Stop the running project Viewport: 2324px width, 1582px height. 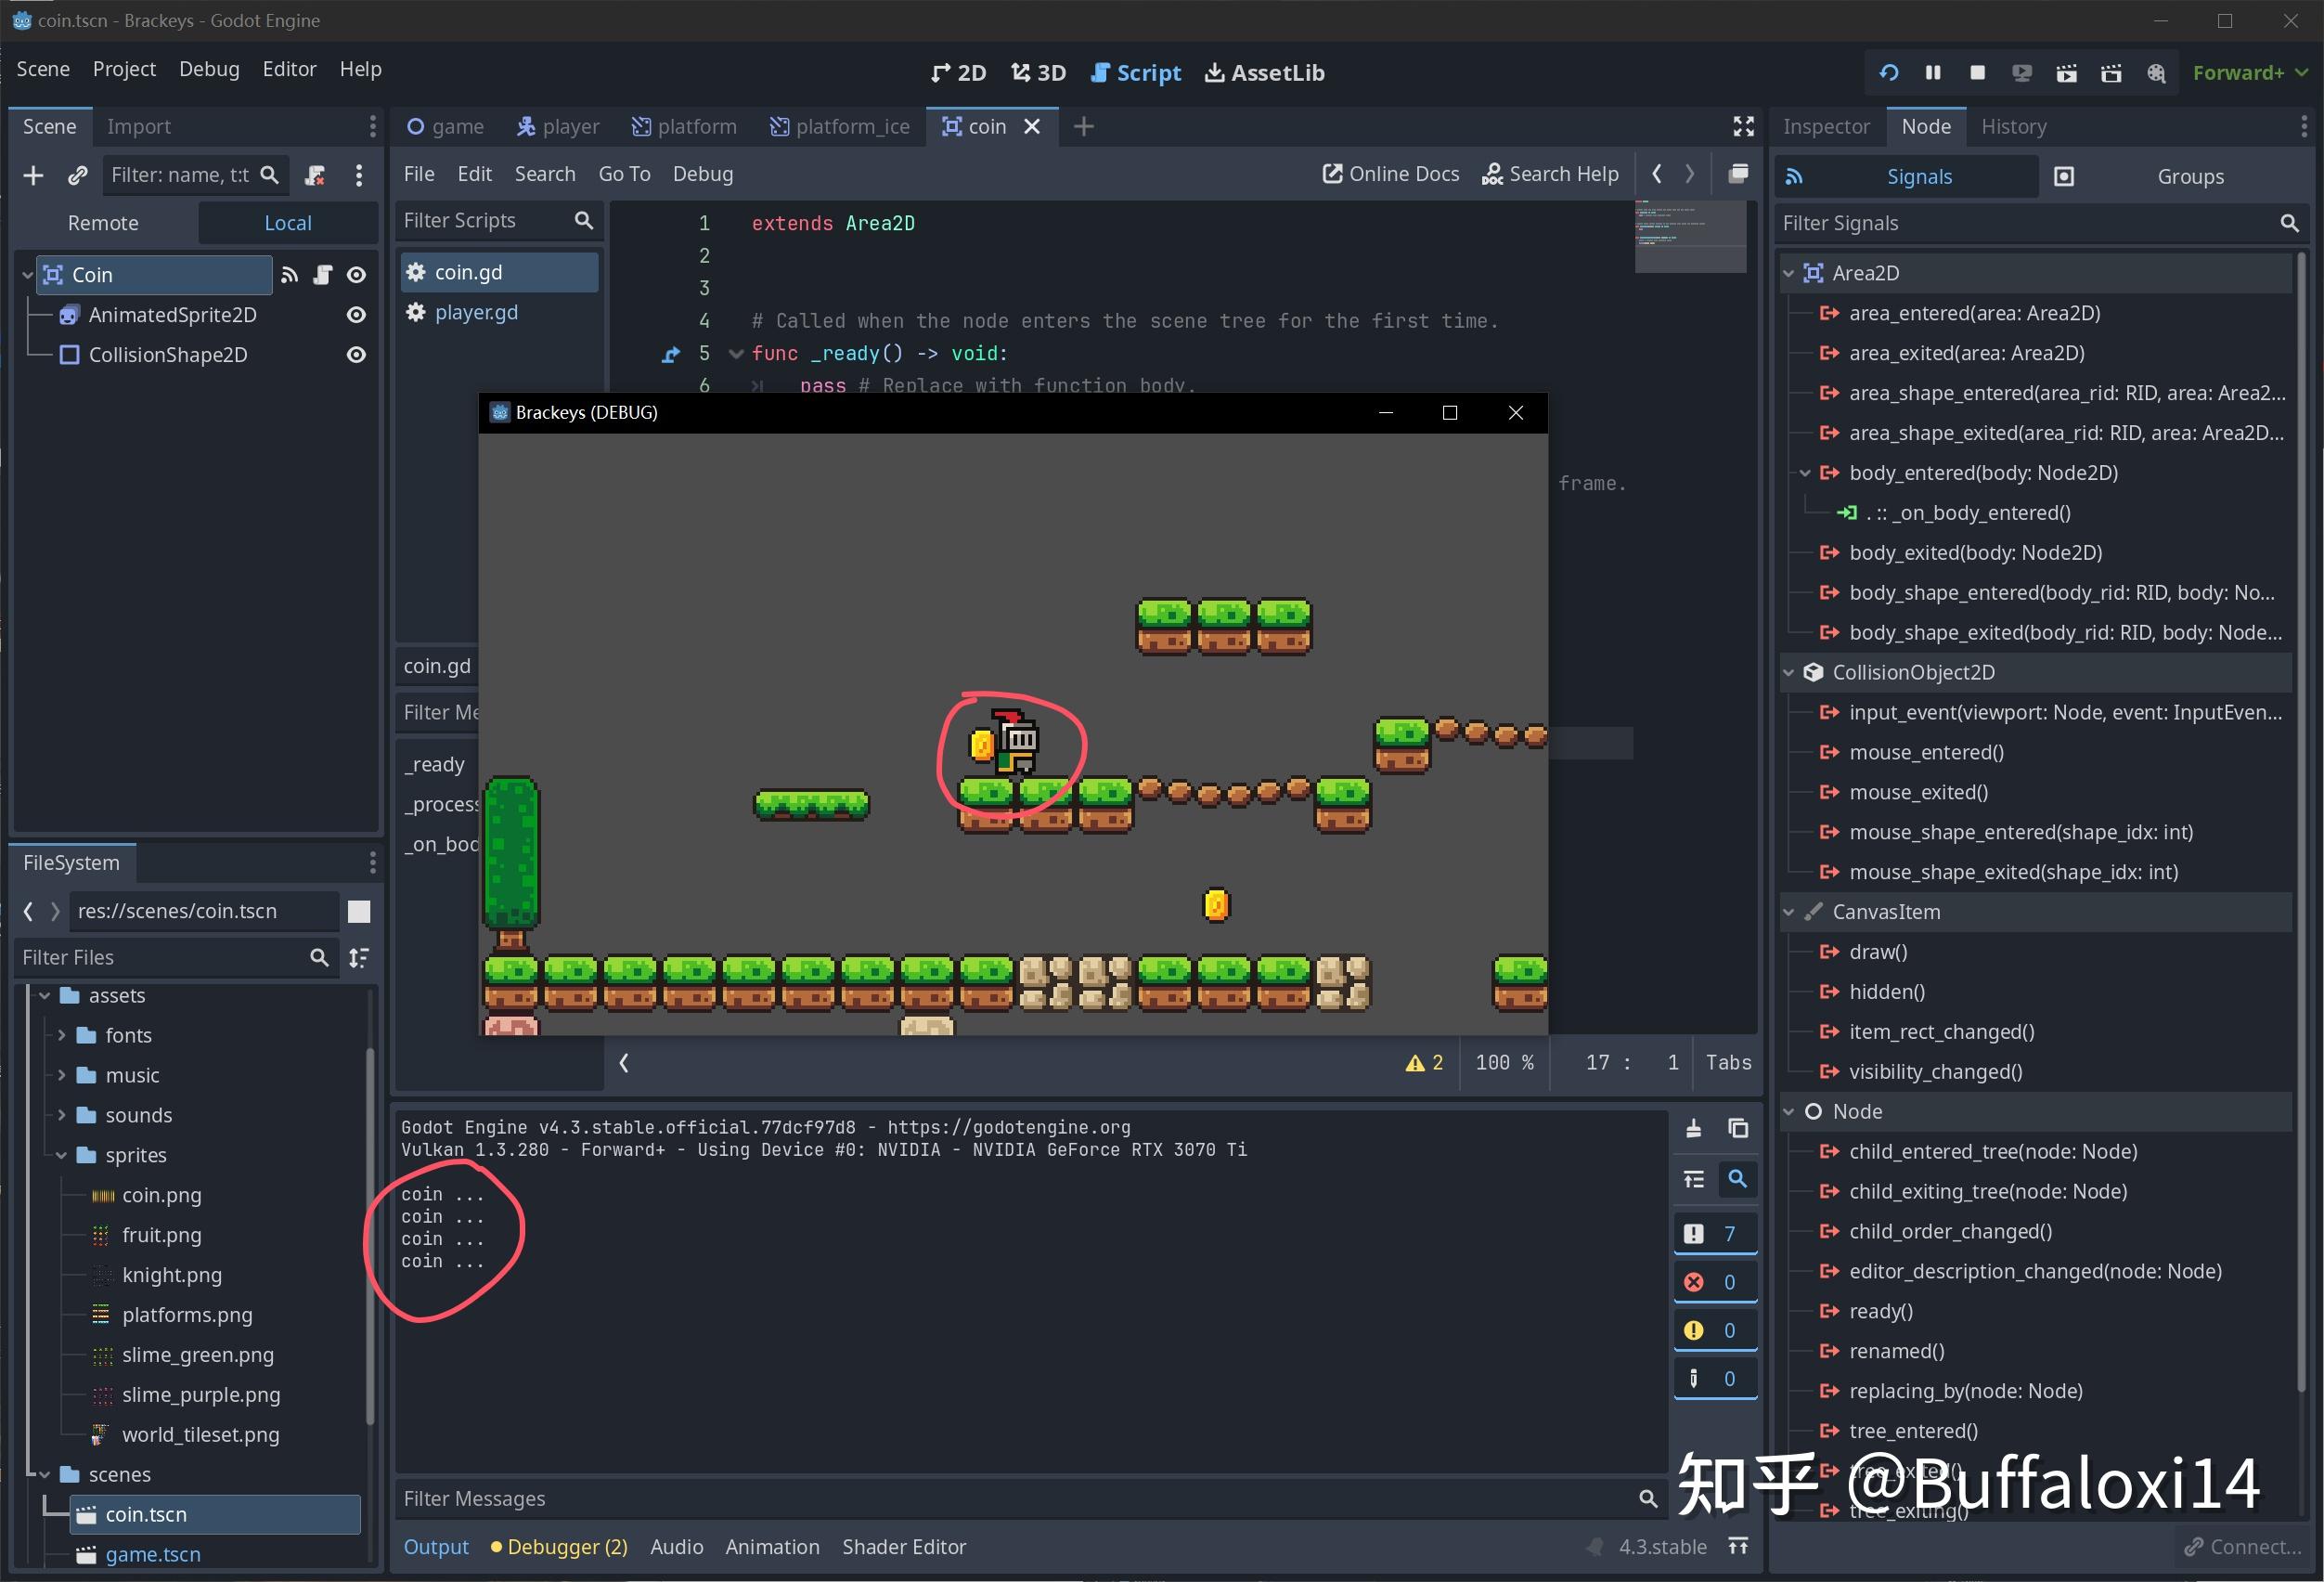[x=1977, y=73]
